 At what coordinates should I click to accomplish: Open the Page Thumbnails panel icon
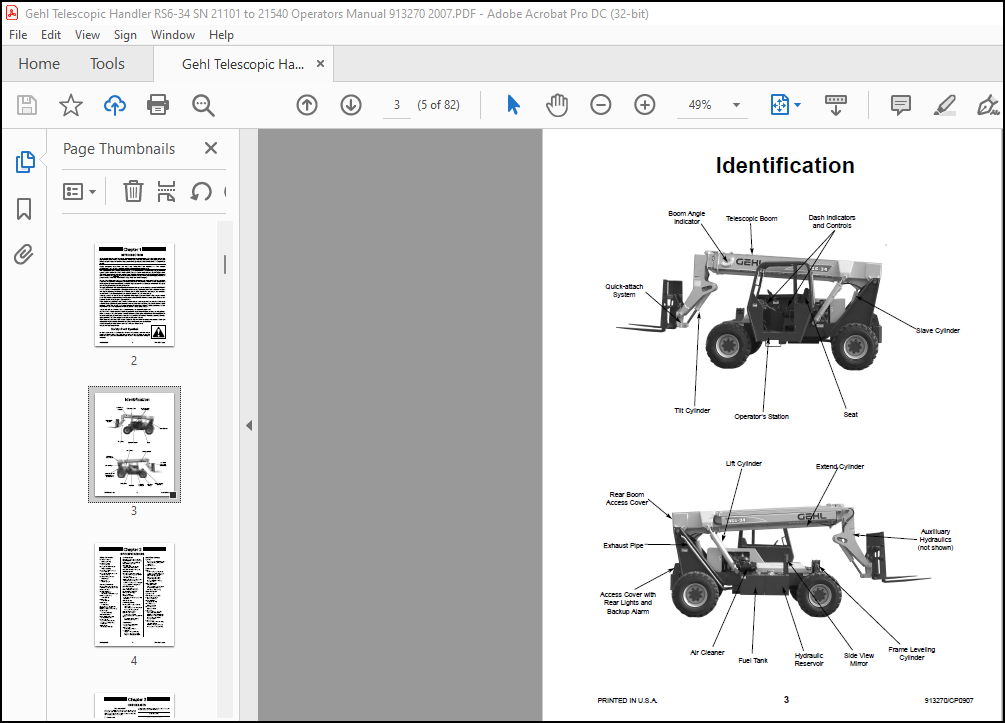click(x=25, y=162)
